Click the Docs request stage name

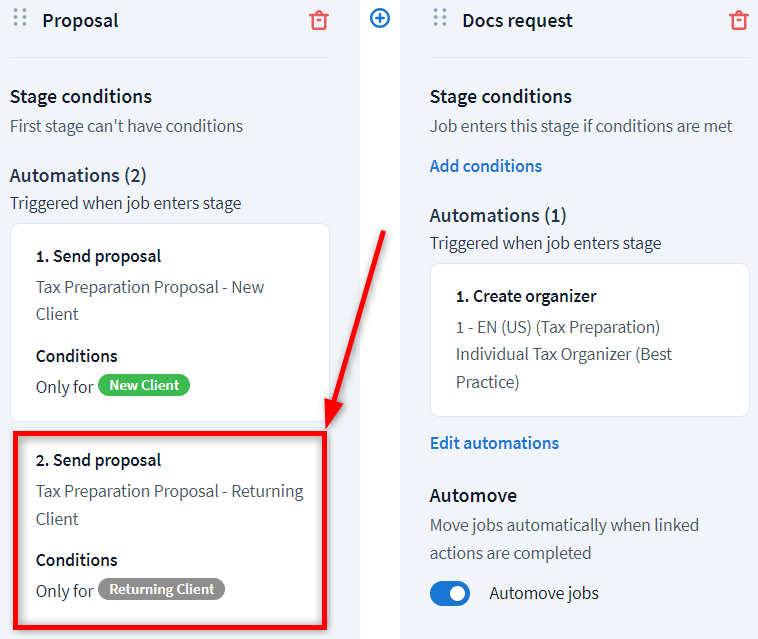(x=518, y=21)
